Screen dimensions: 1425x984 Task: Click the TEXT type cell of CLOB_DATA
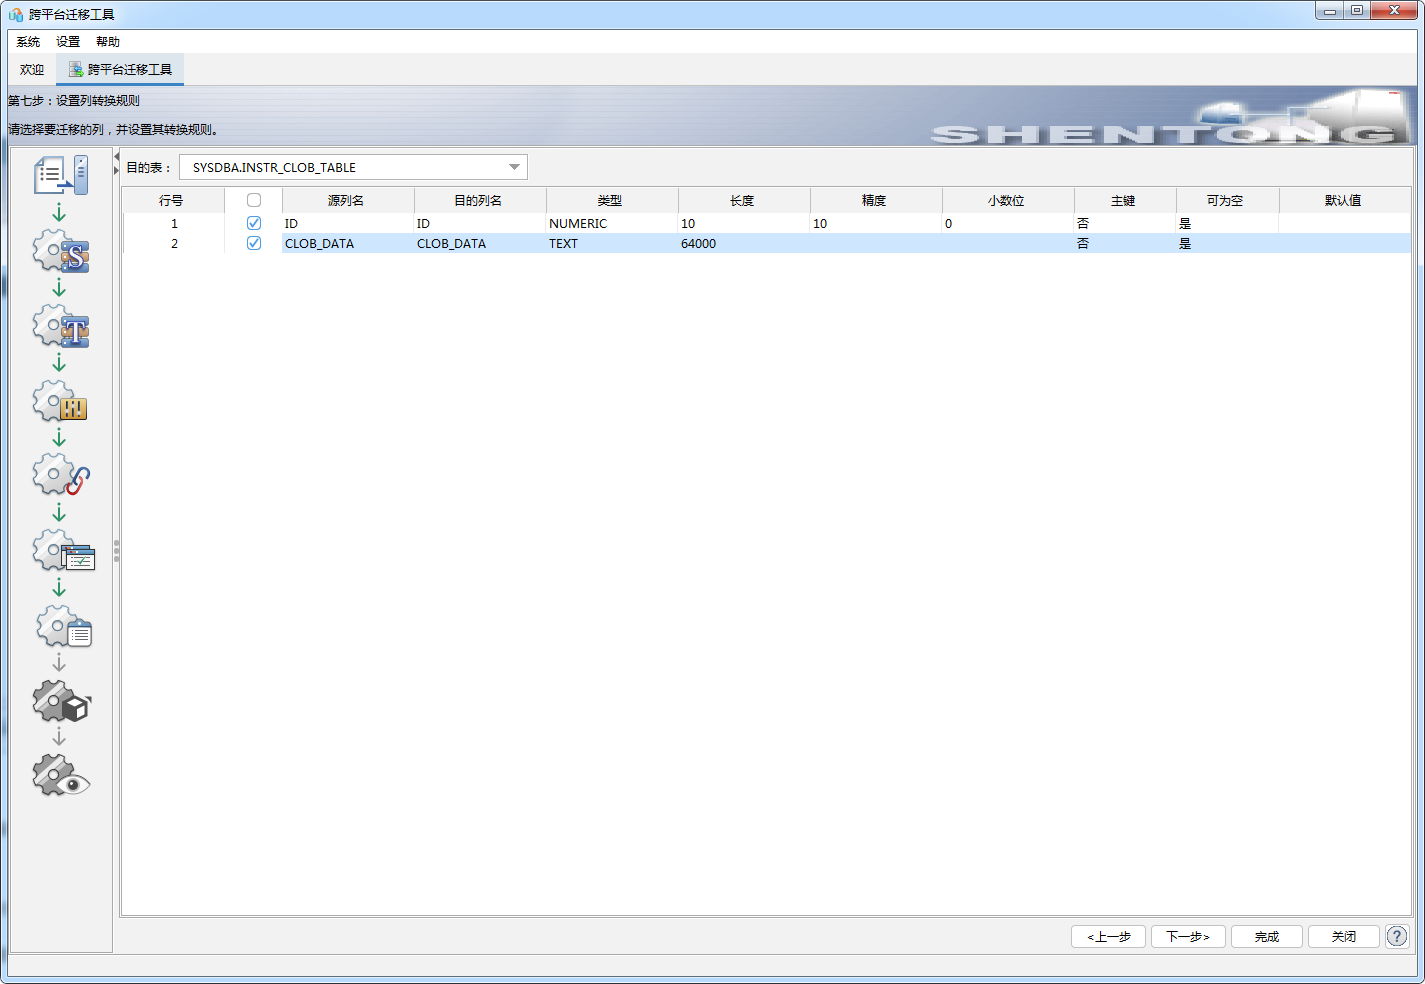coord(563,243)
